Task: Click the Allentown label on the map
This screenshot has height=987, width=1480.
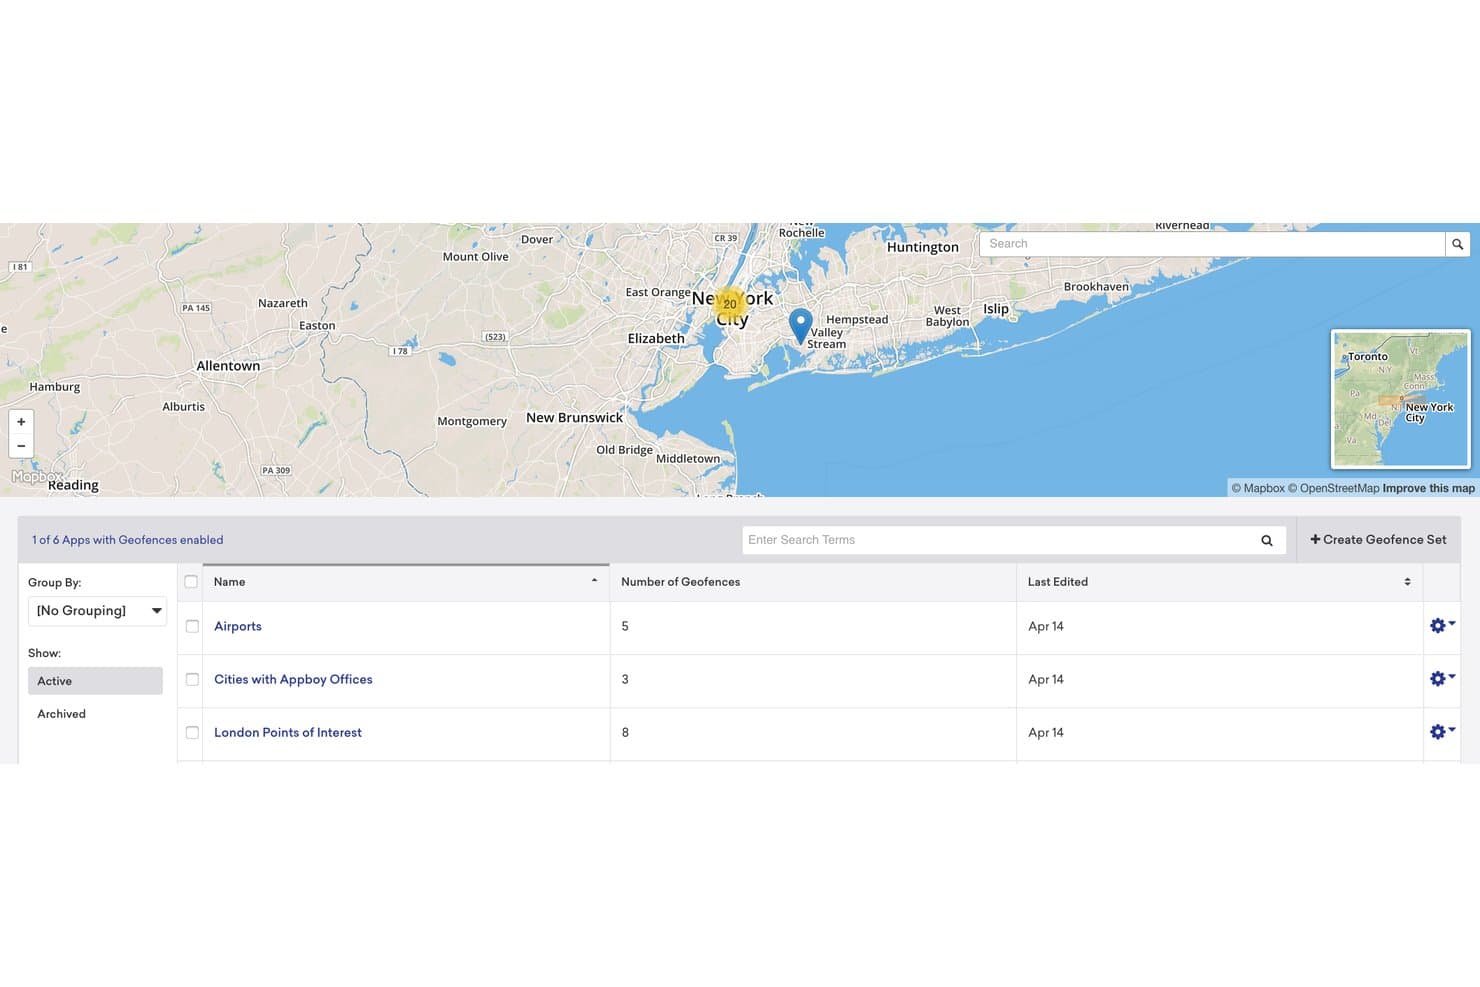Action: 228,366
